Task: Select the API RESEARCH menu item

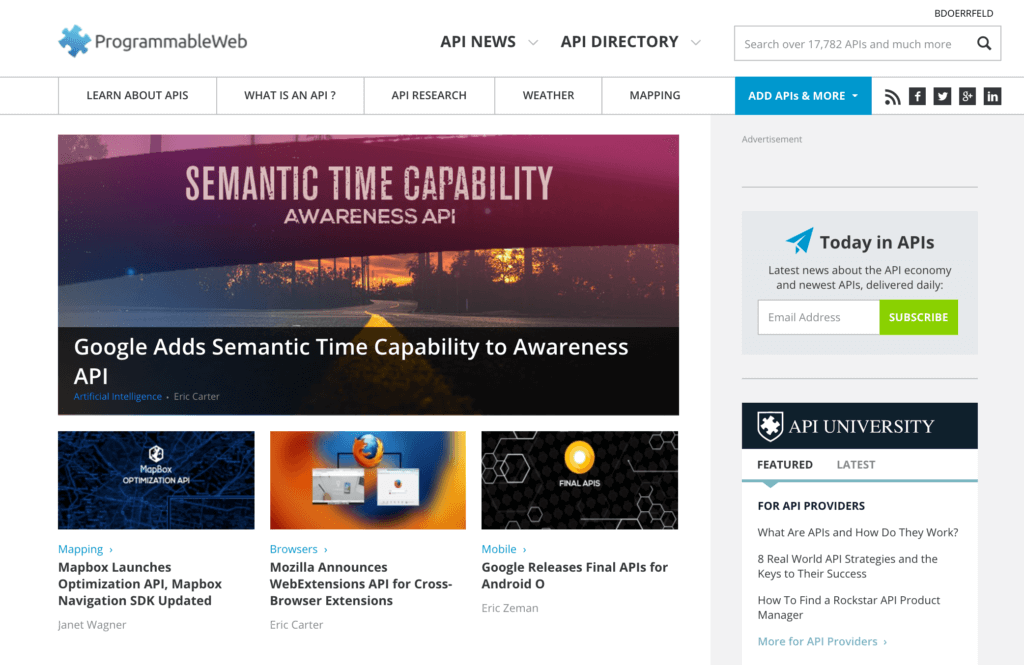Action: tap(429, 95)
